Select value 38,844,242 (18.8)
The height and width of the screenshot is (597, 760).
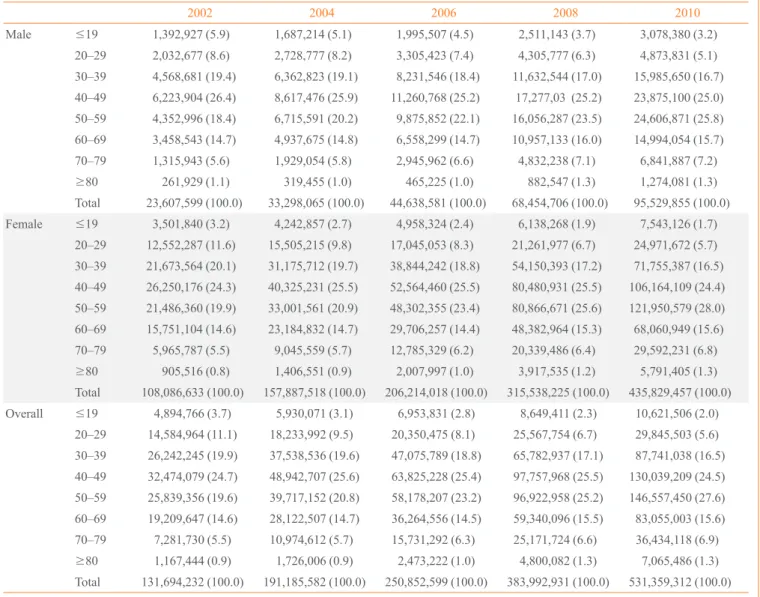[x=435, y=266]
